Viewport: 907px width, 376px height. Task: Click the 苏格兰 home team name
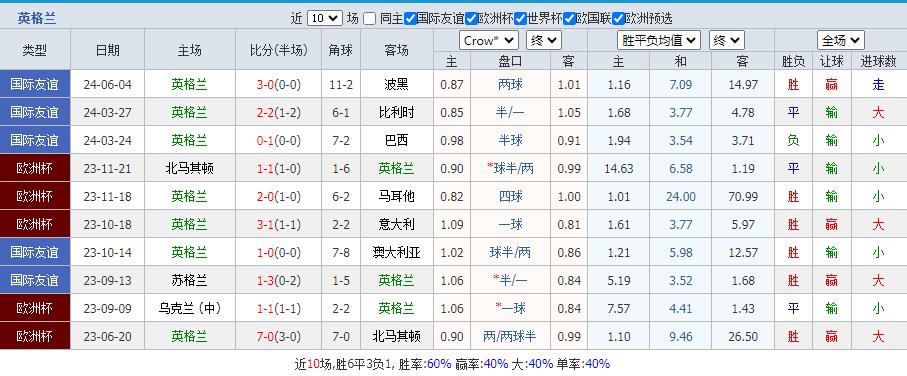tap(190, 281)
